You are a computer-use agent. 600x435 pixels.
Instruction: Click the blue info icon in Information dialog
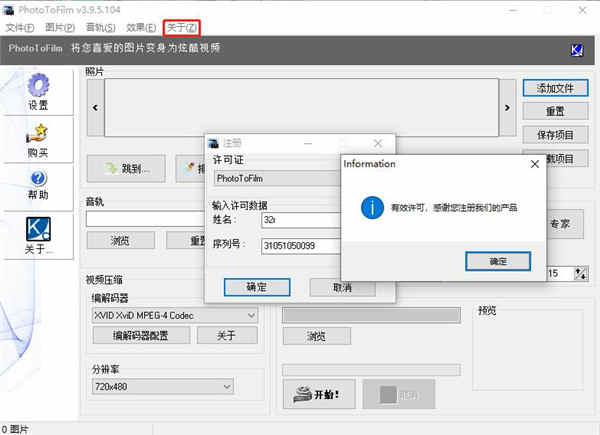372,207
